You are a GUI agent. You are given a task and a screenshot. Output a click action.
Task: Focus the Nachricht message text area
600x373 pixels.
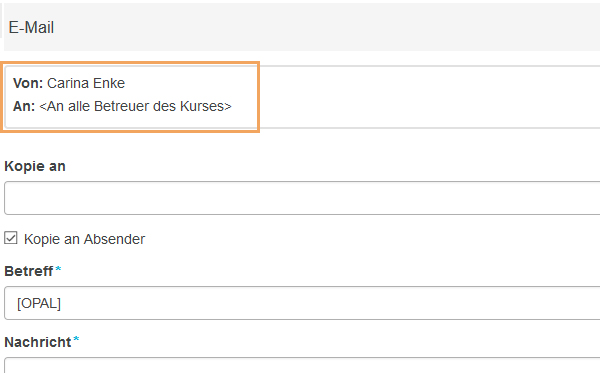pos(302,365)
